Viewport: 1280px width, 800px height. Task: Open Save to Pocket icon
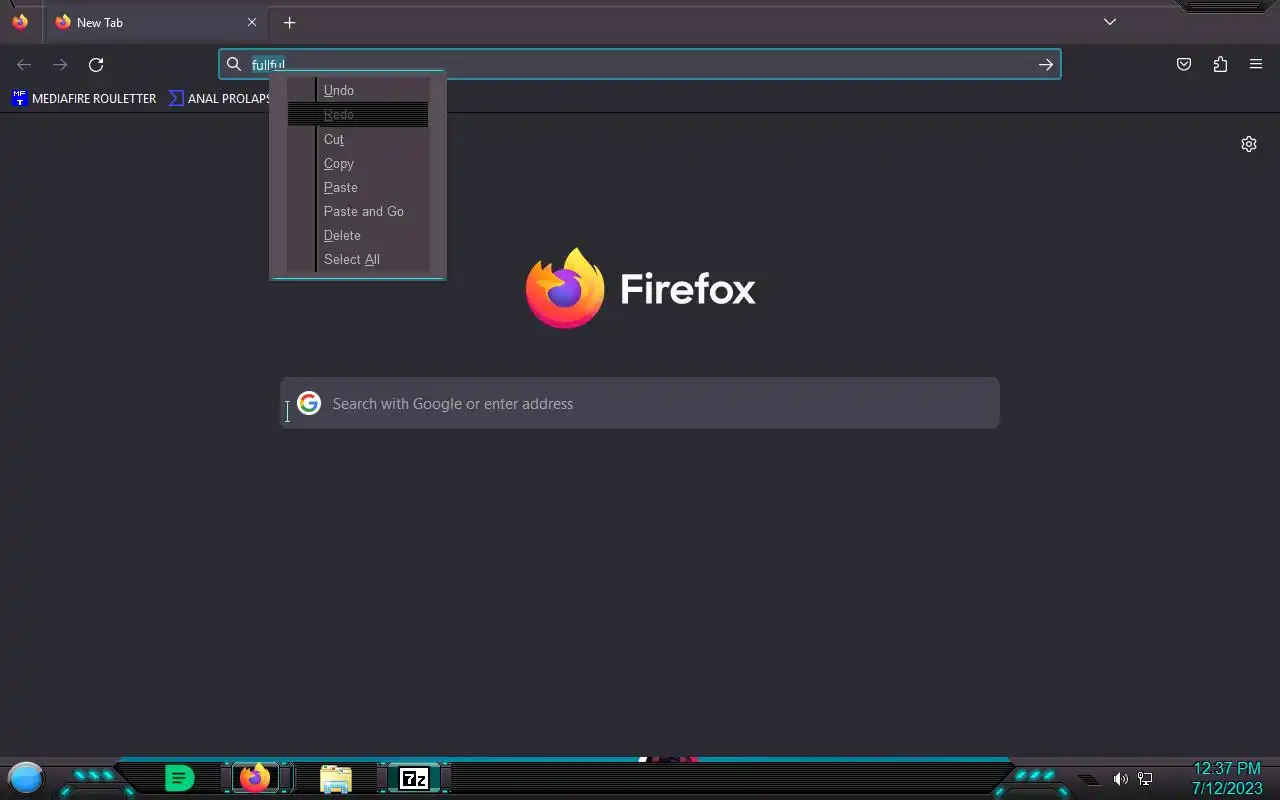point(1184,65)
